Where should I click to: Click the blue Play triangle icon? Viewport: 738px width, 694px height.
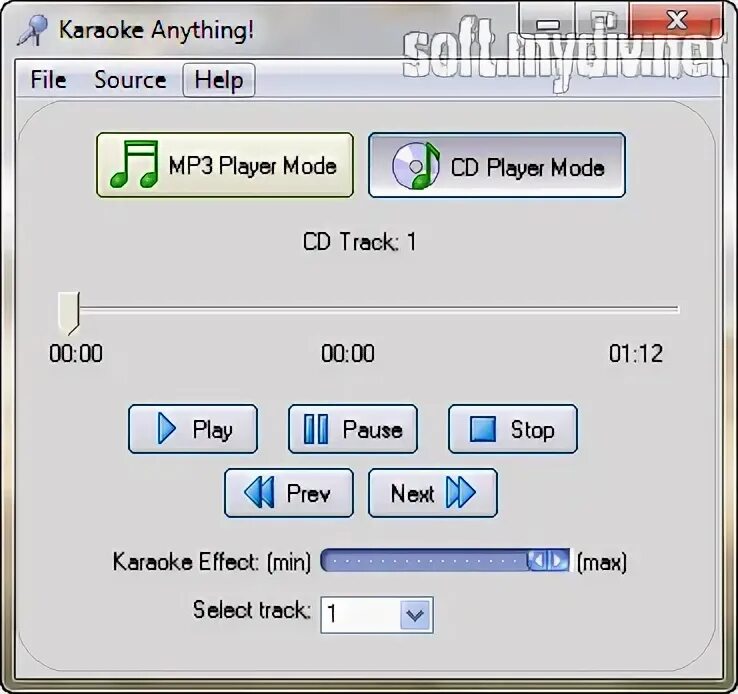tap(166, 429)
